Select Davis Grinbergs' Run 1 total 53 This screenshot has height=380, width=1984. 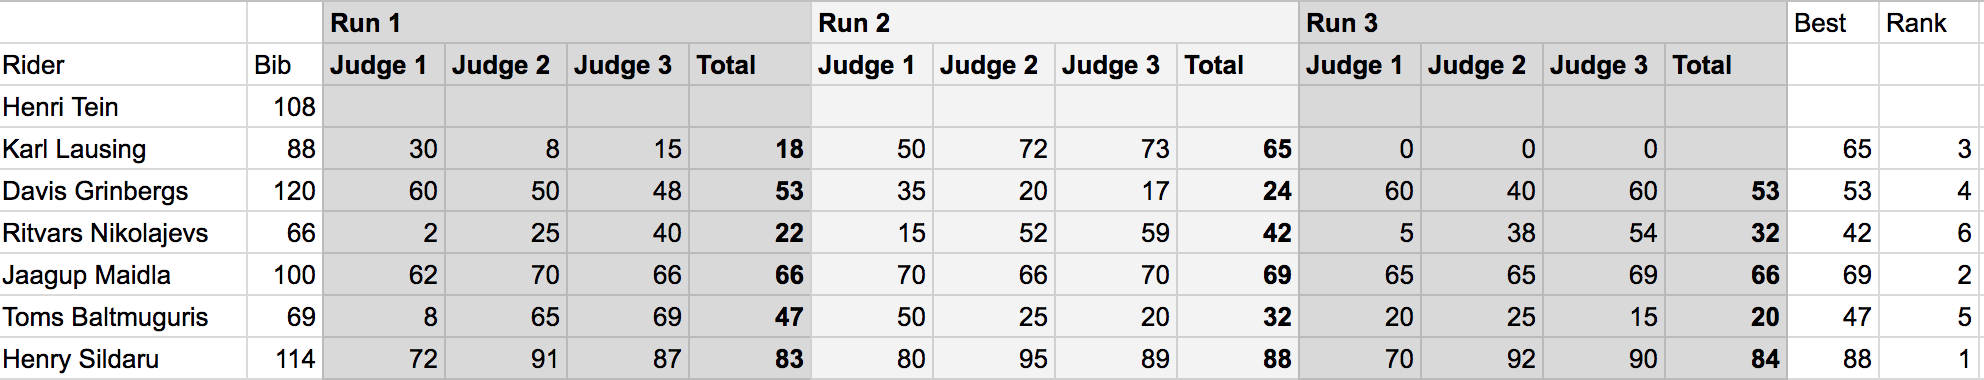tap(750, 190)
